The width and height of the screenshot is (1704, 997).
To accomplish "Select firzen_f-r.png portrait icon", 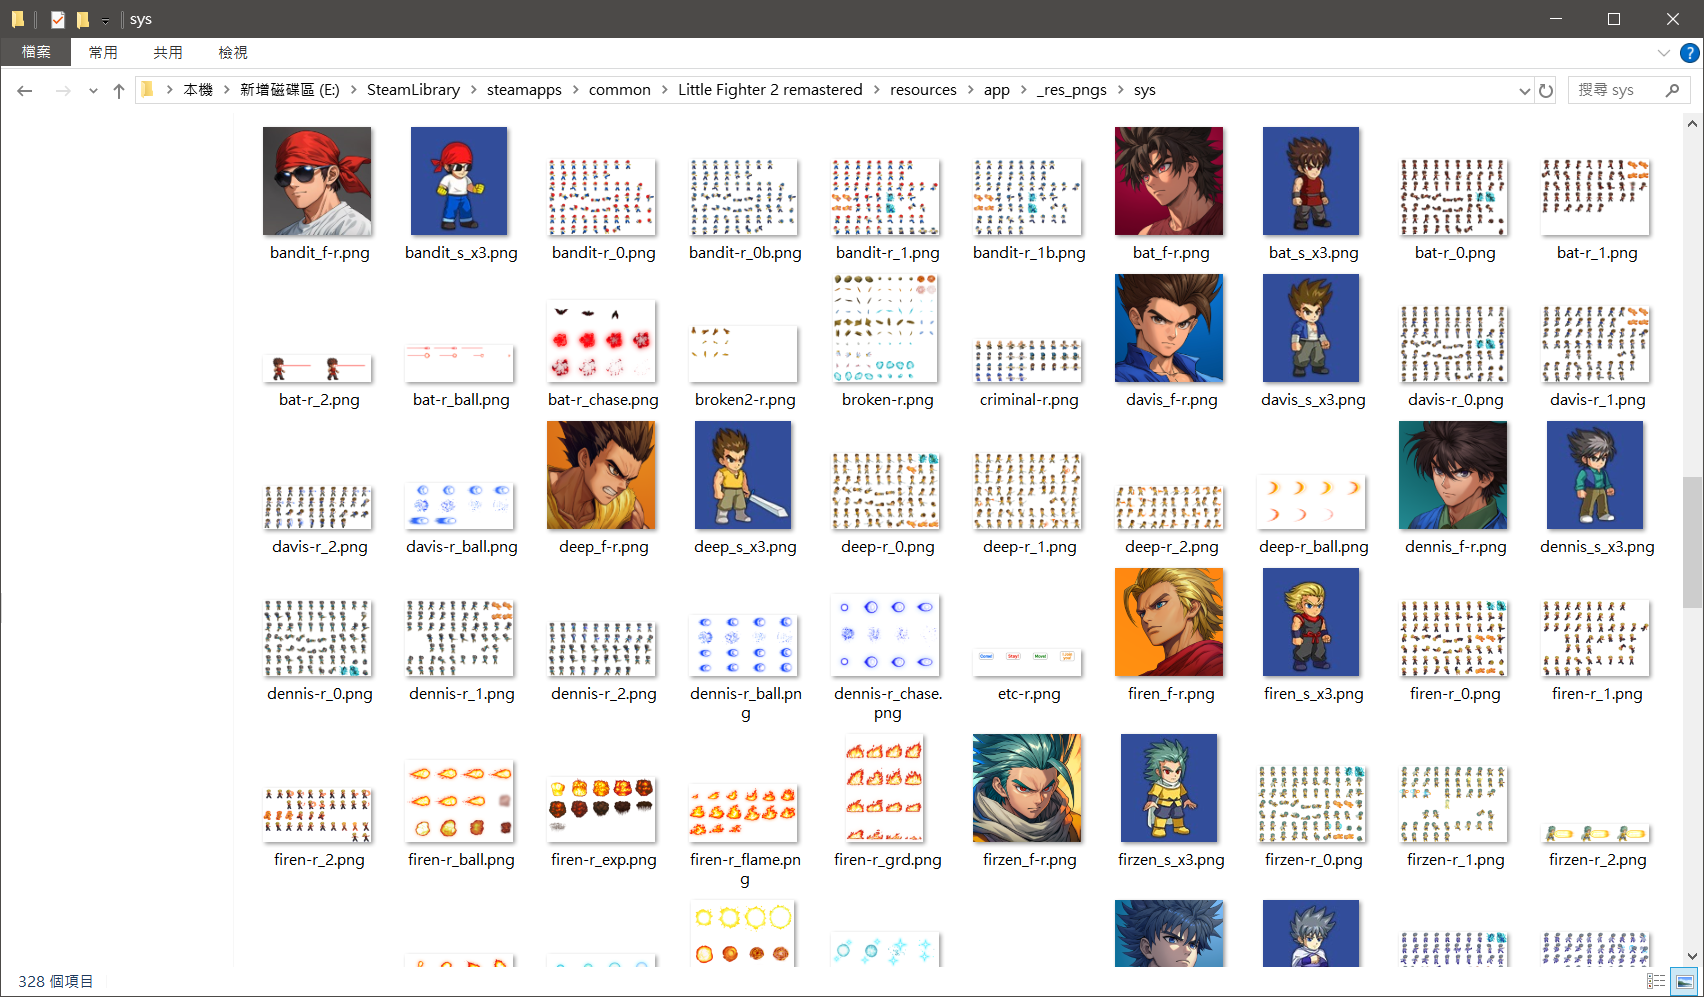I will pyautogui.click(x=1027, y=788).
